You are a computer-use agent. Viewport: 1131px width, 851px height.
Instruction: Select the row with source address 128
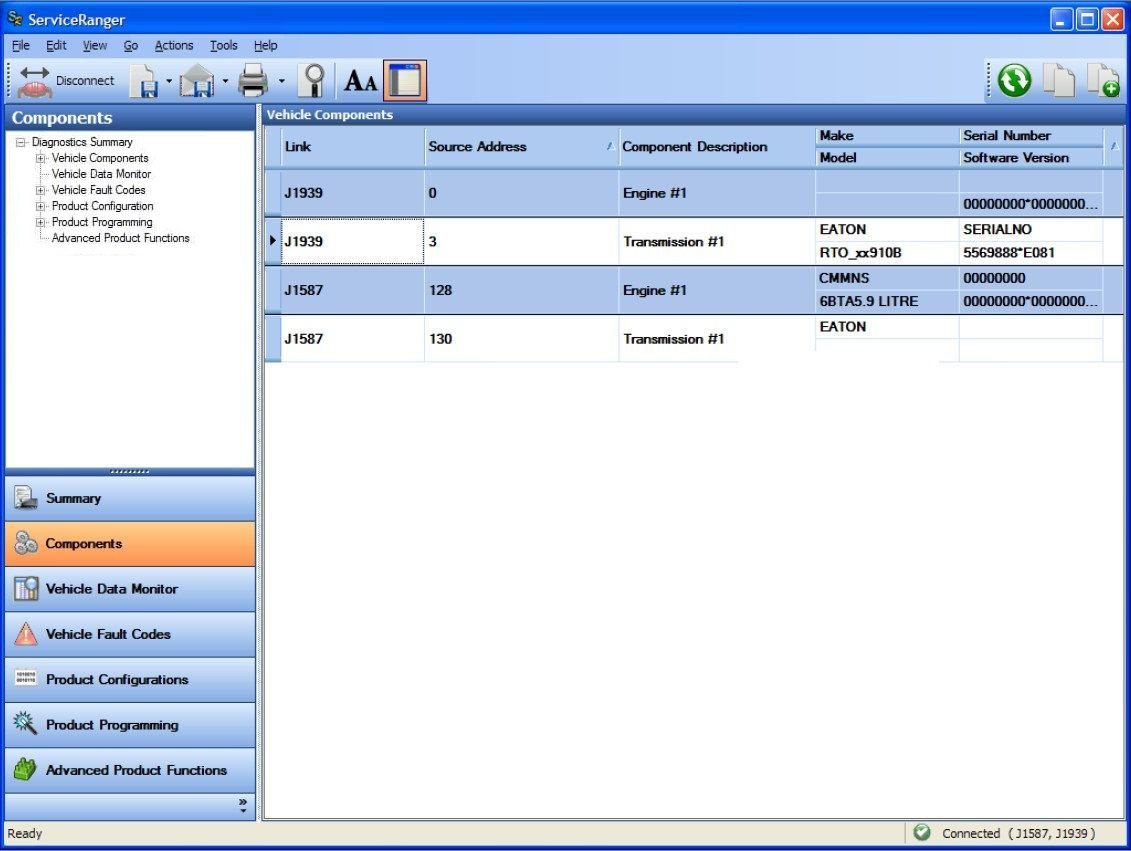(693, 291)
